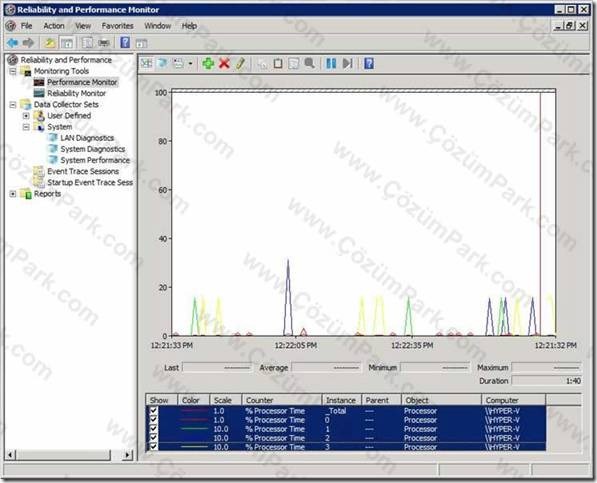
Task: Click the magnifier Zoom icon in graph toolbar
Action: pyautogui.click(x=309, y=63)
